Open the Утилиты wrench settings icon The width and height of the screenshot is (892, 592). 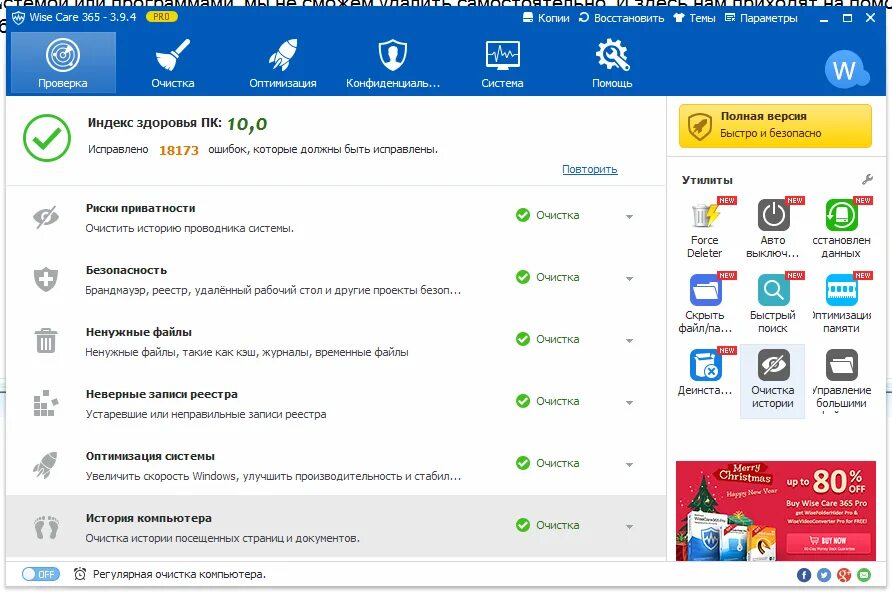coord(867,180)
